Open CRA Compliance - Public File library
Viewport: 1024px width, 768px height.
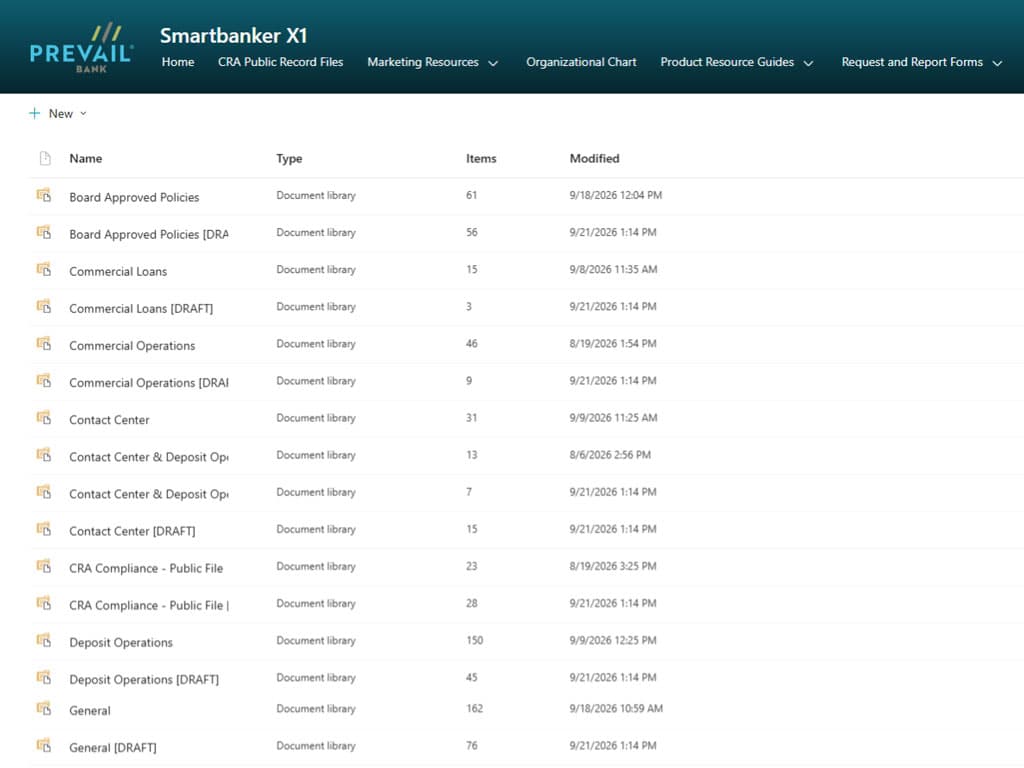coord(146,568)
